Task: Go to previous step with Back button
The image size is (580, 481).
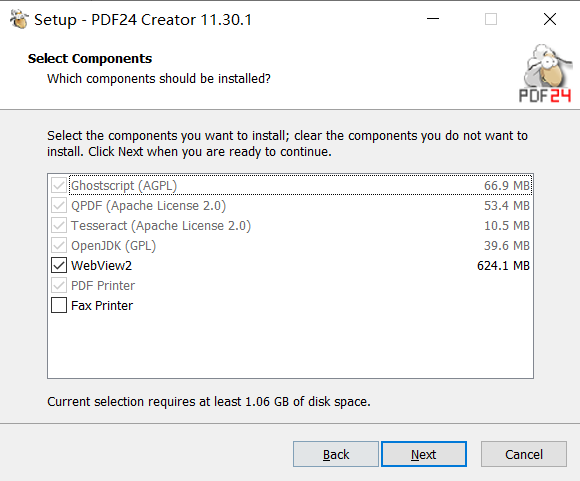Action: [x=336, y=454]
